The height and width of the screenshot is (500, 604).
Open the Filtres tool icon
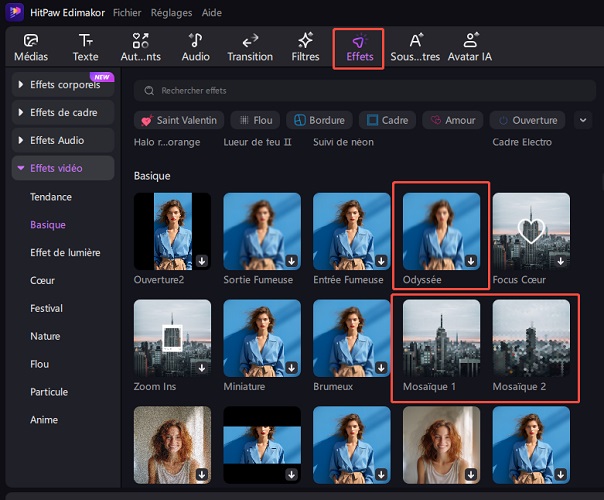(305, 41)
